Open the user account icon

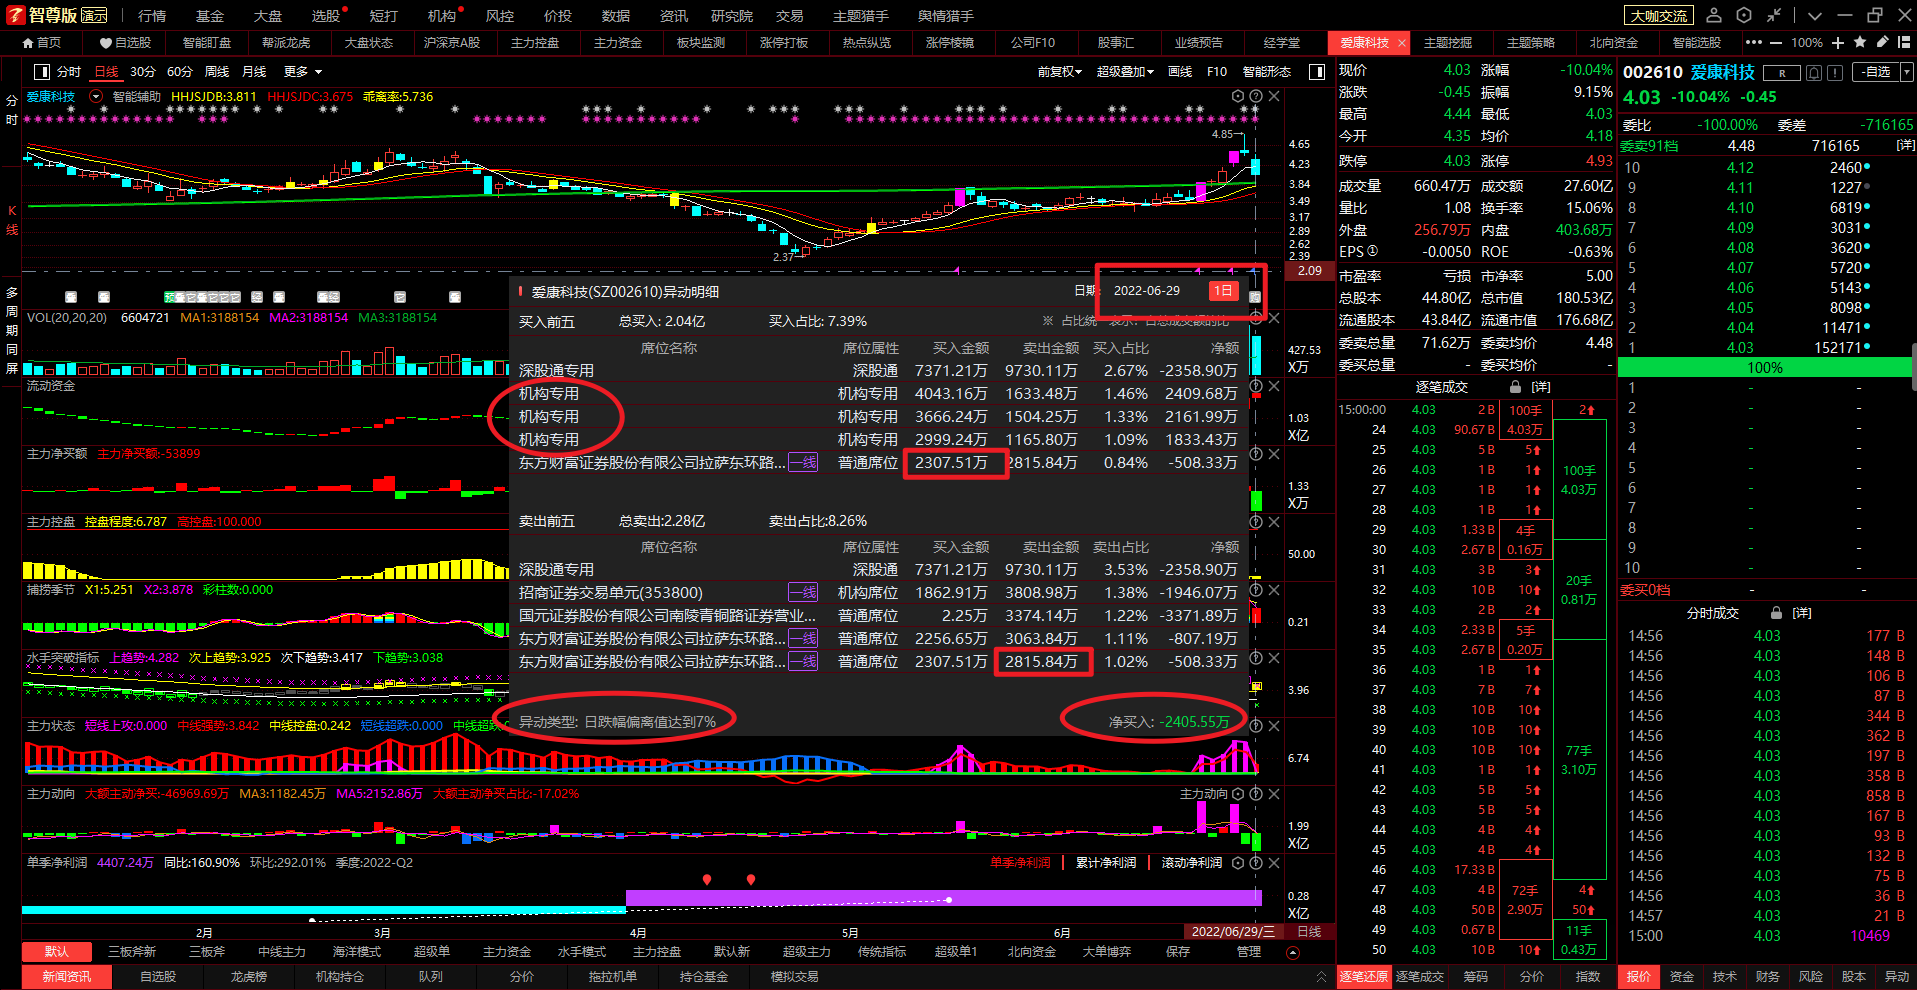point(1714,15)
